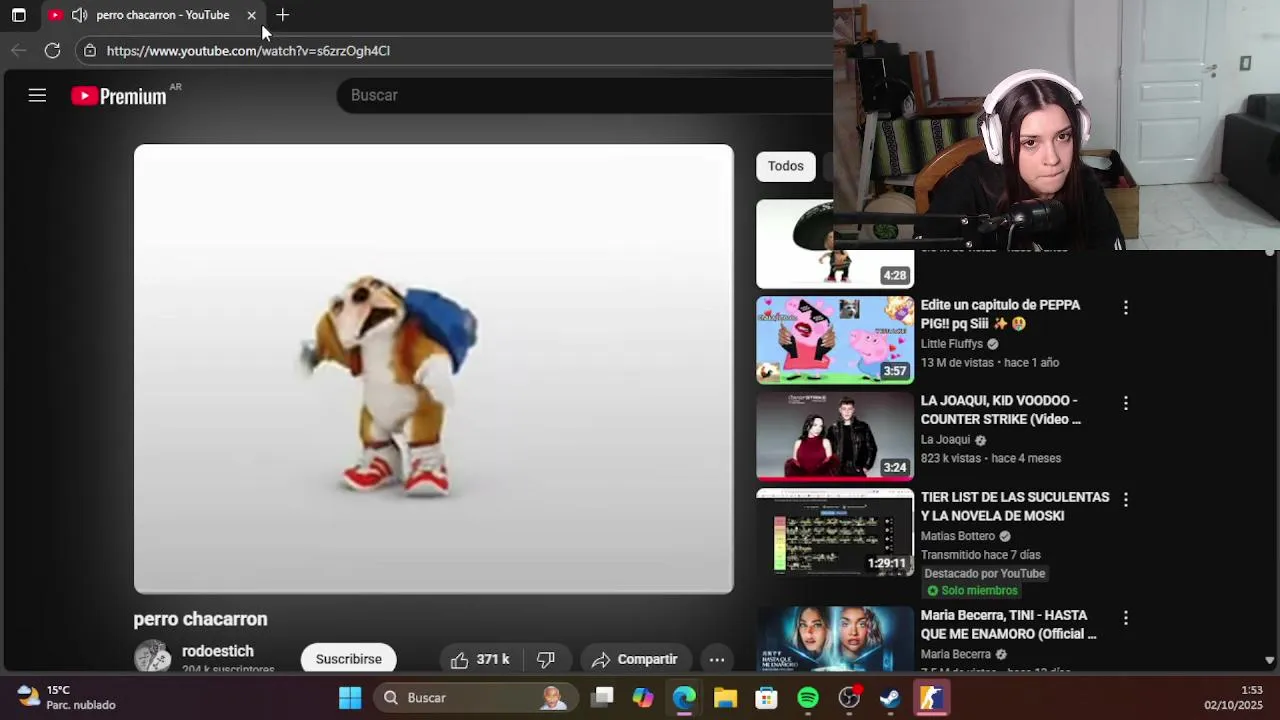Play or pause the perro chacarron video
1280x720 pixels.
(x=433, y=369)
